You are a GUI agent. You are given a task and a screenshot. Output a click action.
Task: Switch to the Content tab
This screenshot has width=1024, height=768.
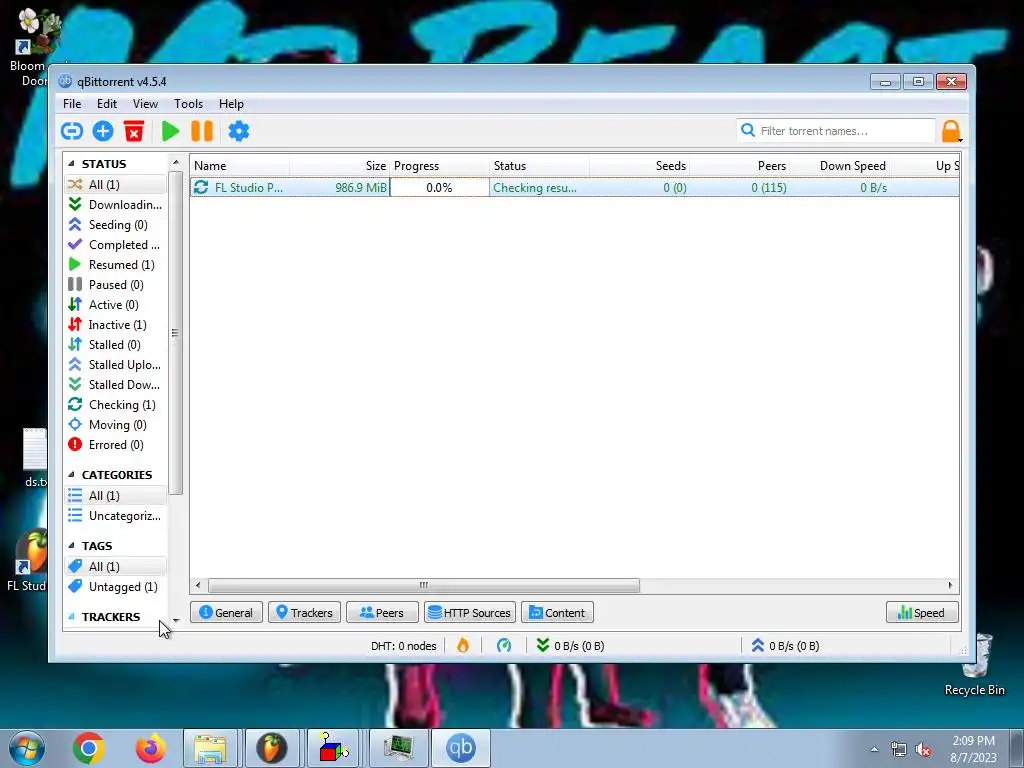coord(557,613)
